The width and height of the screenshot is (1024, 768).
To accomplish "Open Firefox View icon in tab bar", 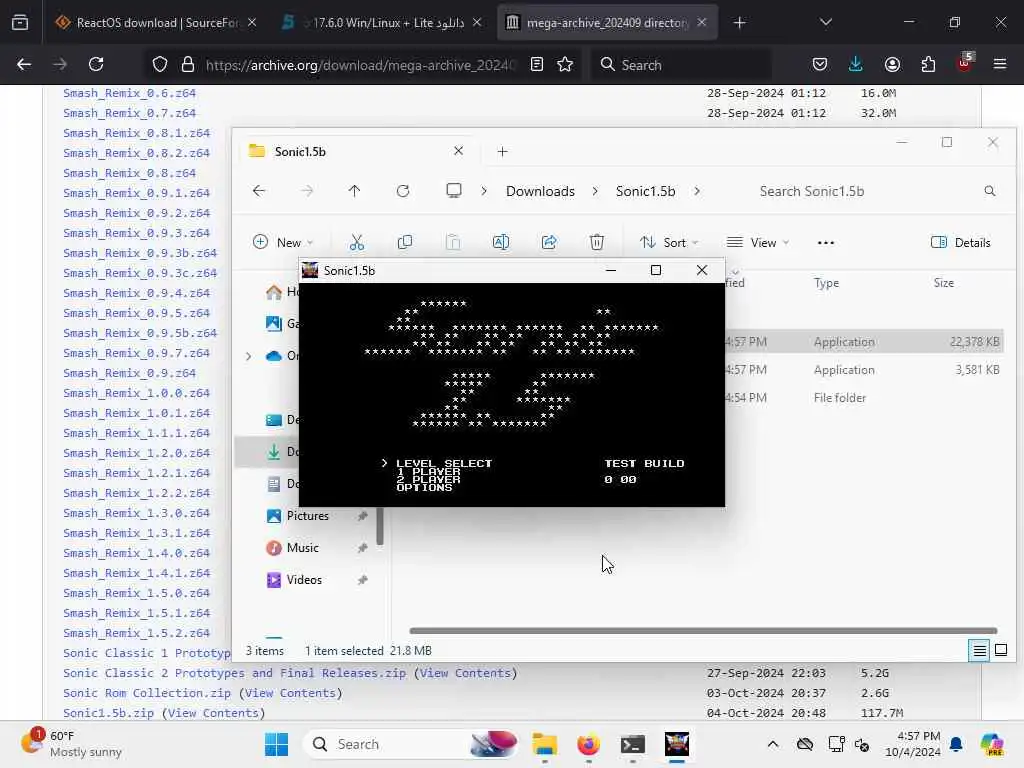I will click(x=20, y=23).
